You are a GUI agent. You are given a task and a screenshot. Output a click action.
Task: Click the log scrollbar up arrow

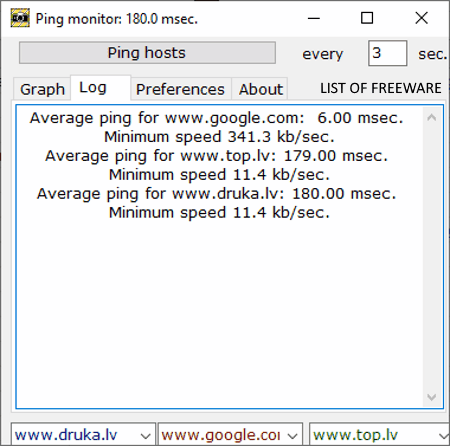(x=432, y=117)
